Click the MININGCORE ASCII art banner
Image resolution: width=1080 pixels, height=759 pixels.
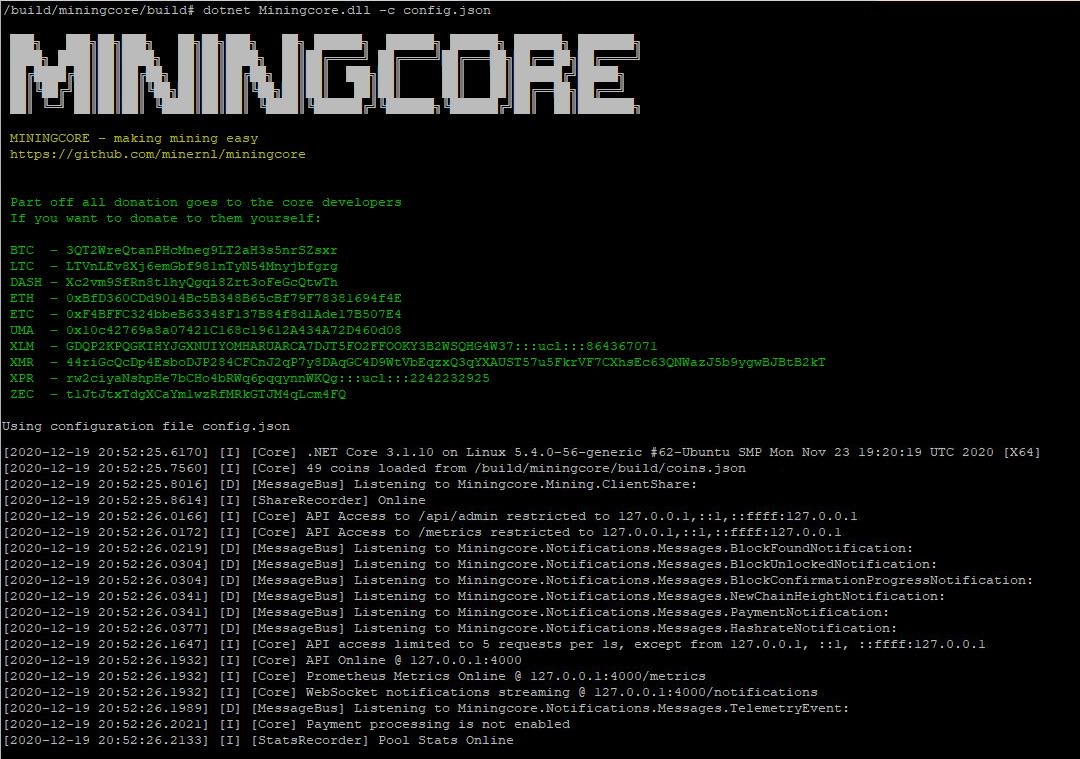point(324,73)
